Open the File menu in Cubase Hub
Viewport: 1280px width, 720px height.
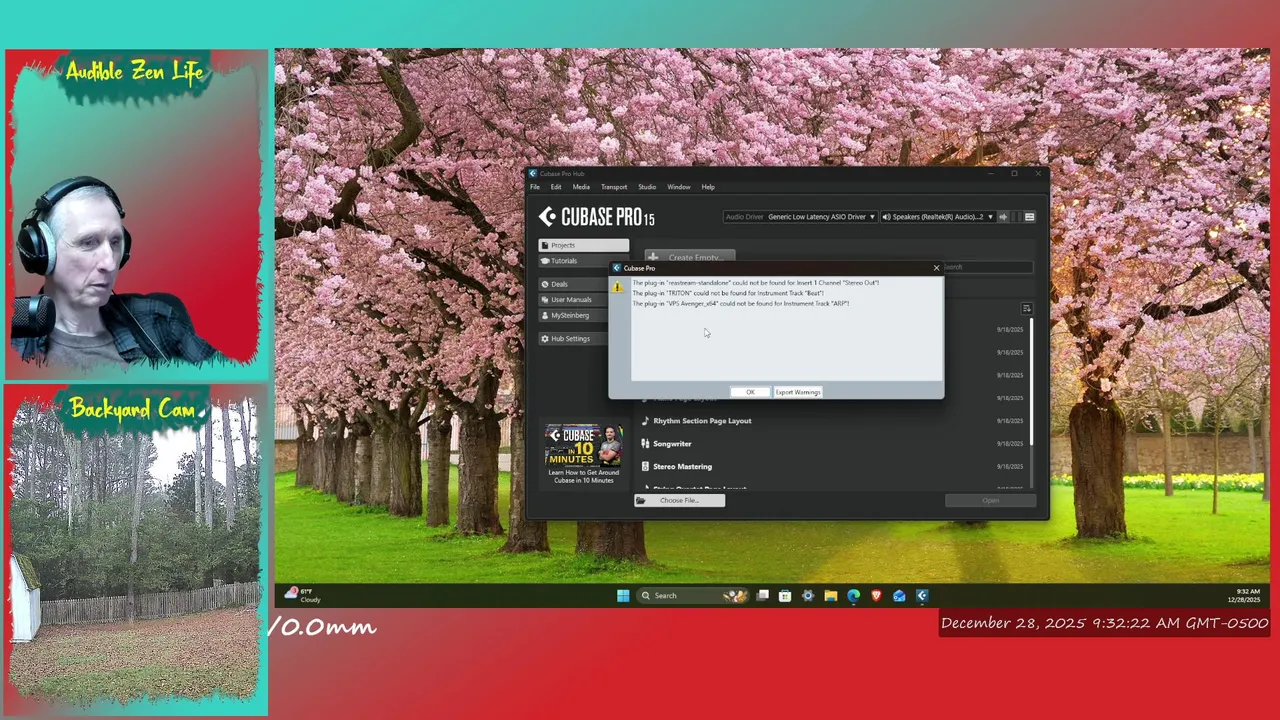click(535, 187)
